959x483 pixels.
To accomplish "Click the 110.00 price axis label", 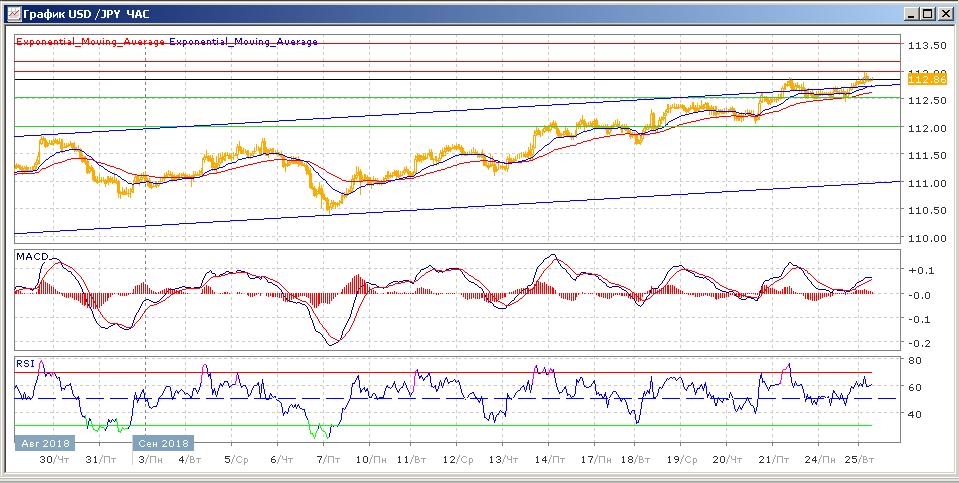I will [x=927, y=238].
